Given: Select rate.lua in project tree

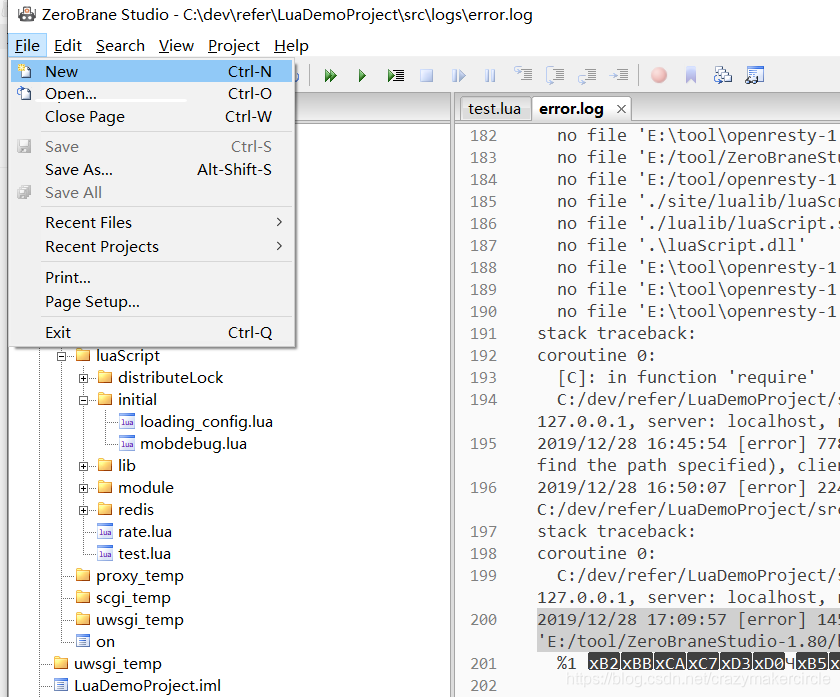Looking at the screenshot, I should pyautogui.click(x=145, y=531).
